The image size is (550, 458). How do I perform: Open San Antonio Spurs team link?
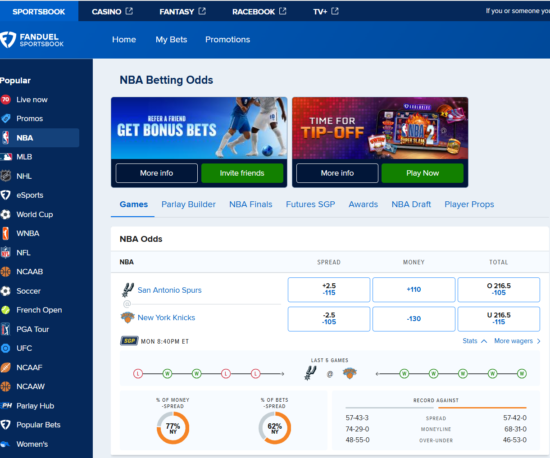[x=169, y=290]
